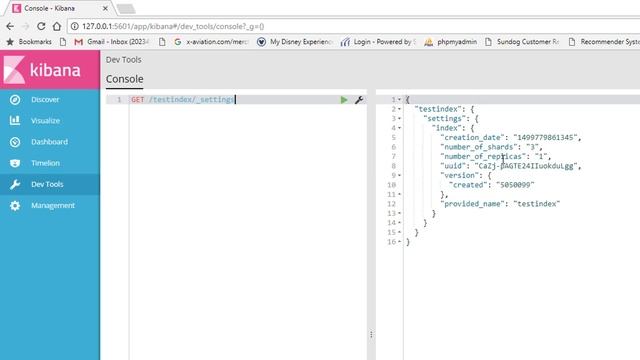This screenshot has width=640, height=360.
Task: Click the "number_of_replicas" line
Action: tap(496, 156)
